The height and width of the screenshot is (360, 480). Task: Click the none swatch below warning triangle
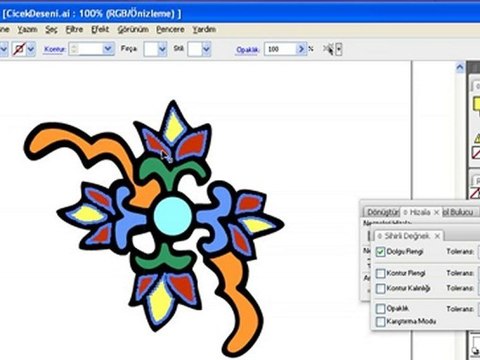coord(476,153)
